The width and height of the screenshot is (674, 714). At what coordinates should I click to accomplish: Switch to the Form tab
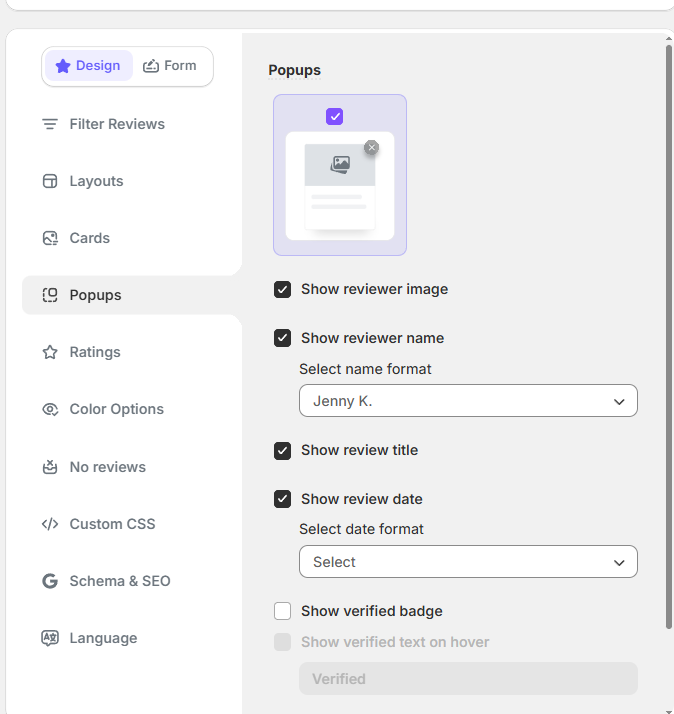170,66
